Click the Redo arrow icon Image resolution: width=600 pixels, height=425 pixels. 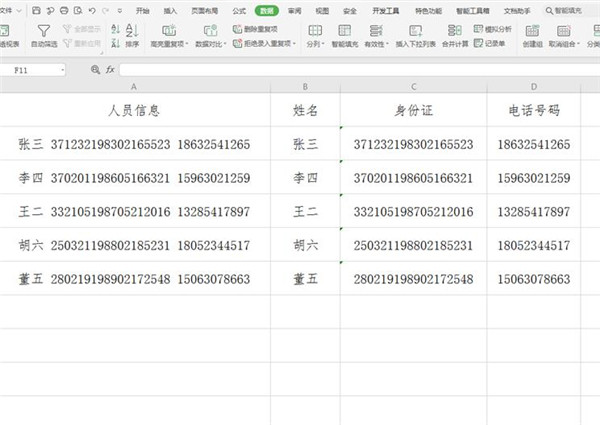point(106,11)
